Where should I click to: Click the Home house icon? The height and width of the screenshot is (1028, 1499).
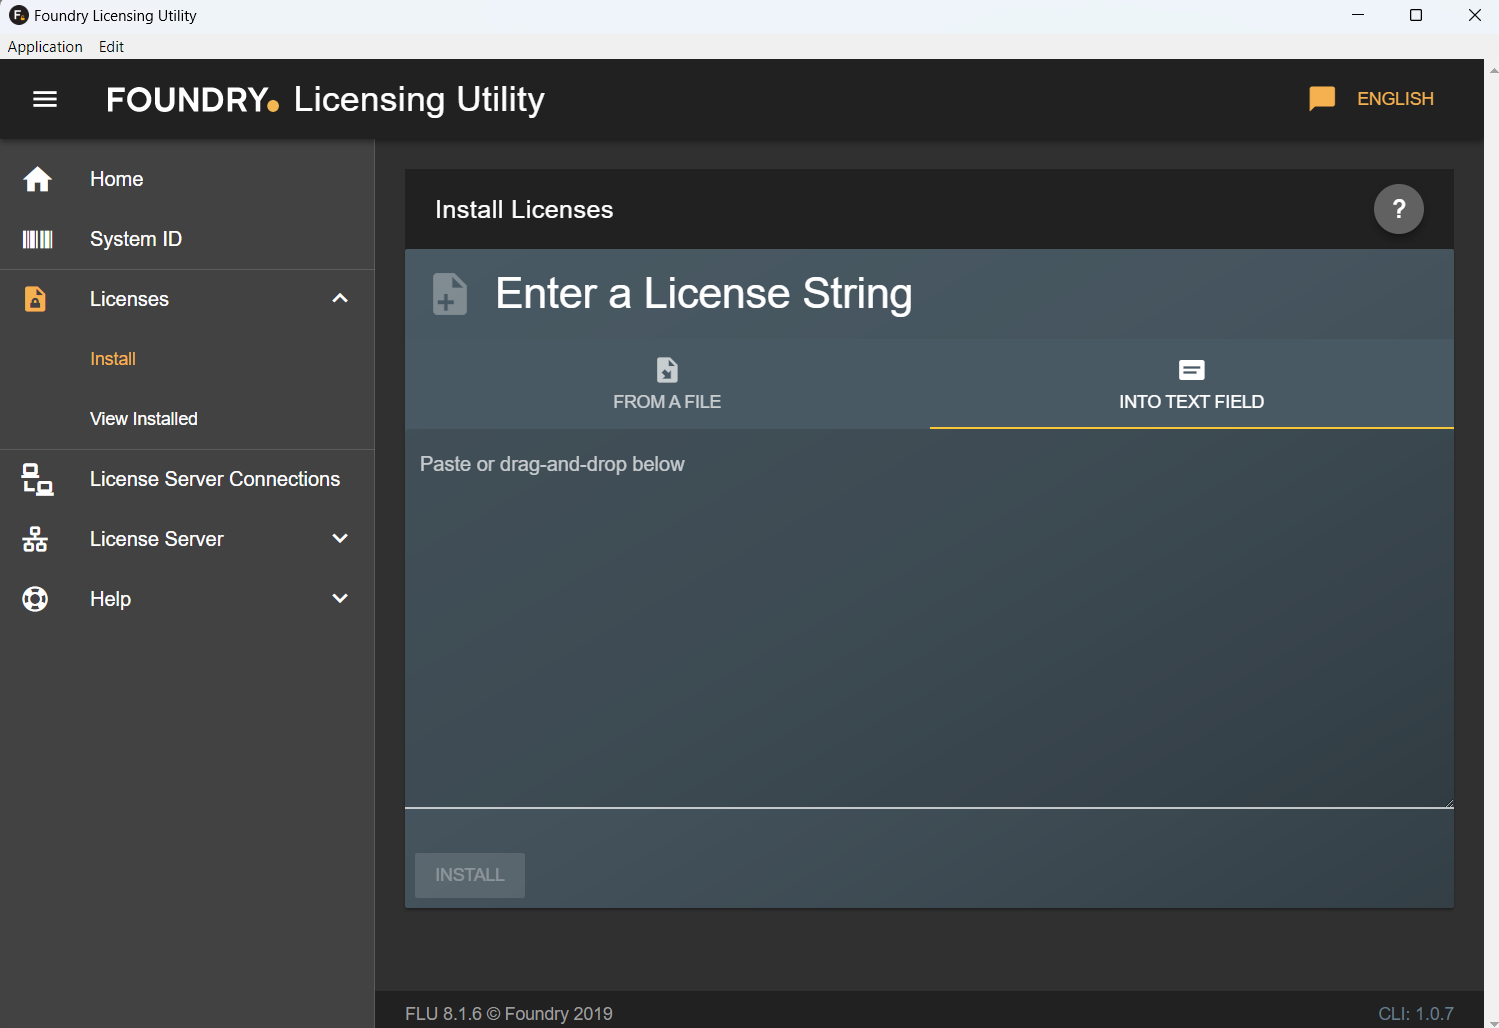[x=37, y=179]
